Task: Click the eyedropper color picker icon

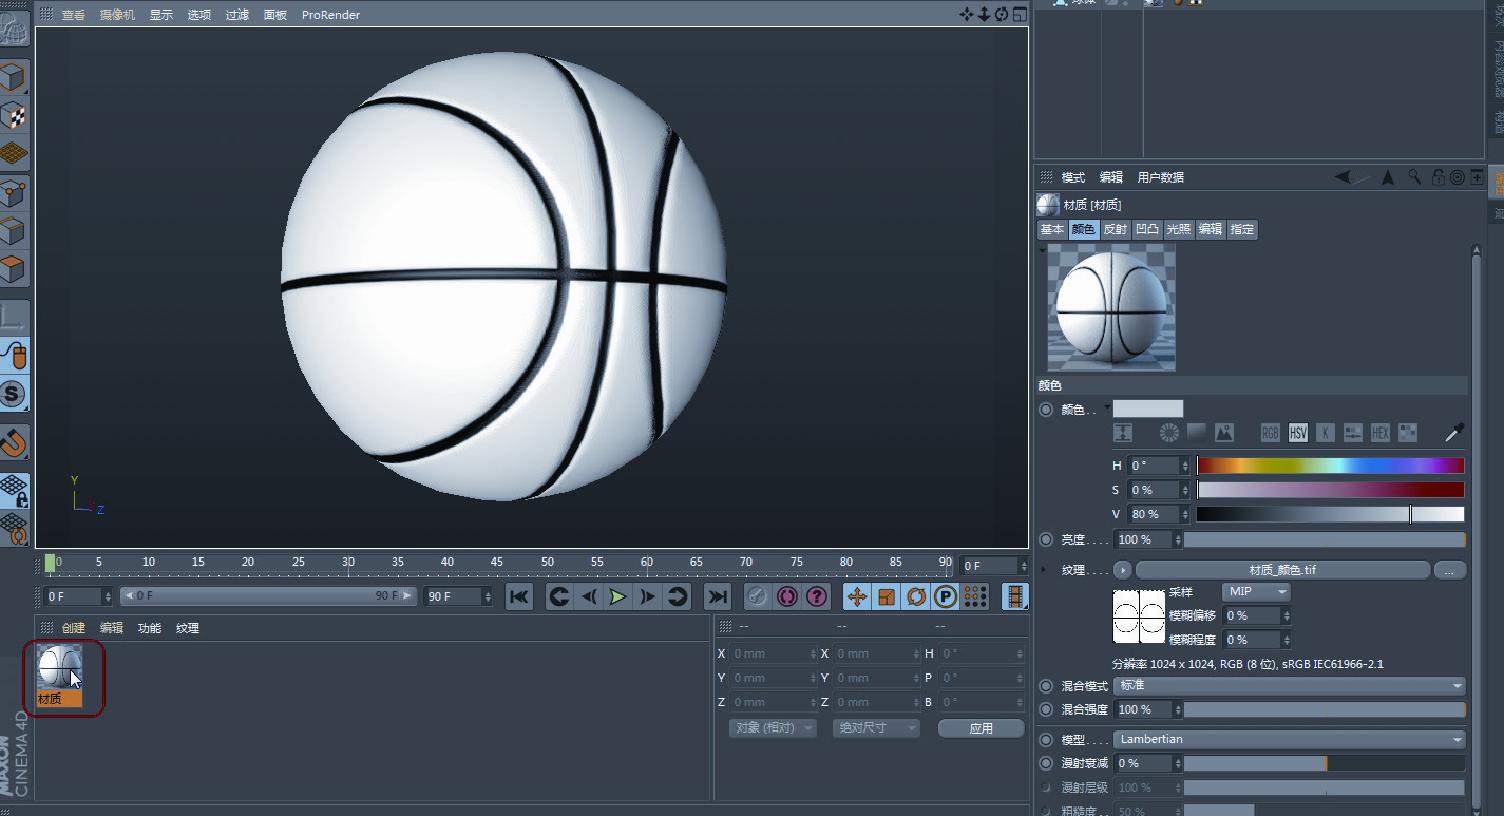Action: (x=1454, y=432)
